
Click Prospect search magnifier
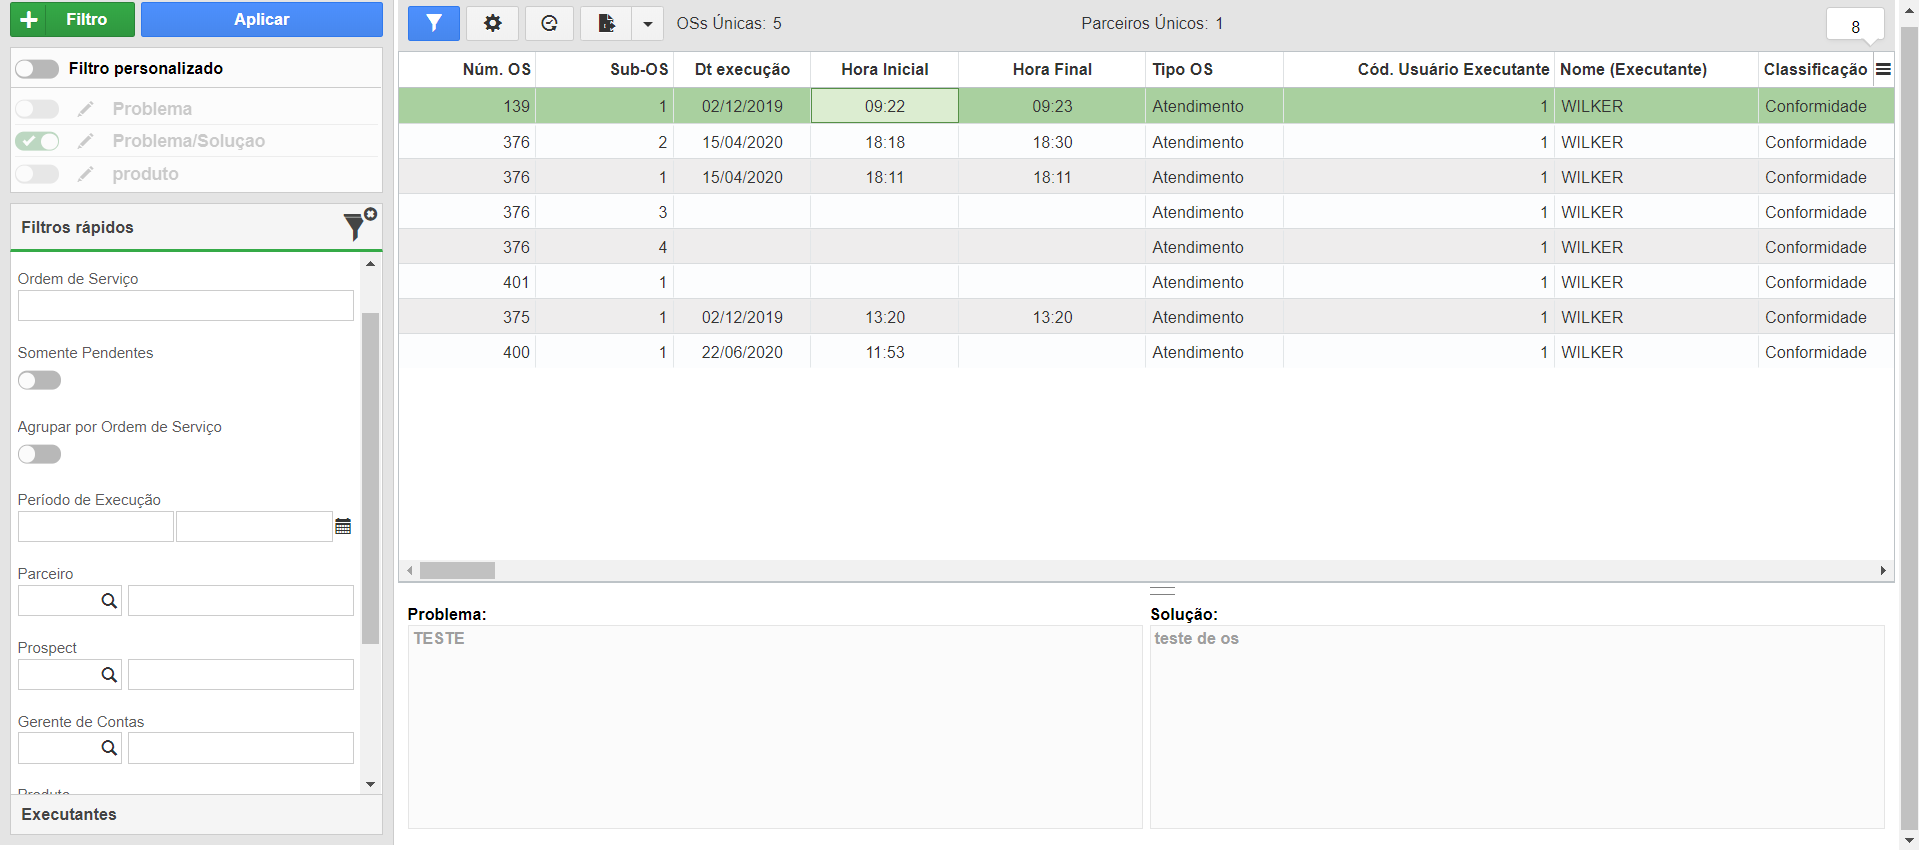point(109,675)
